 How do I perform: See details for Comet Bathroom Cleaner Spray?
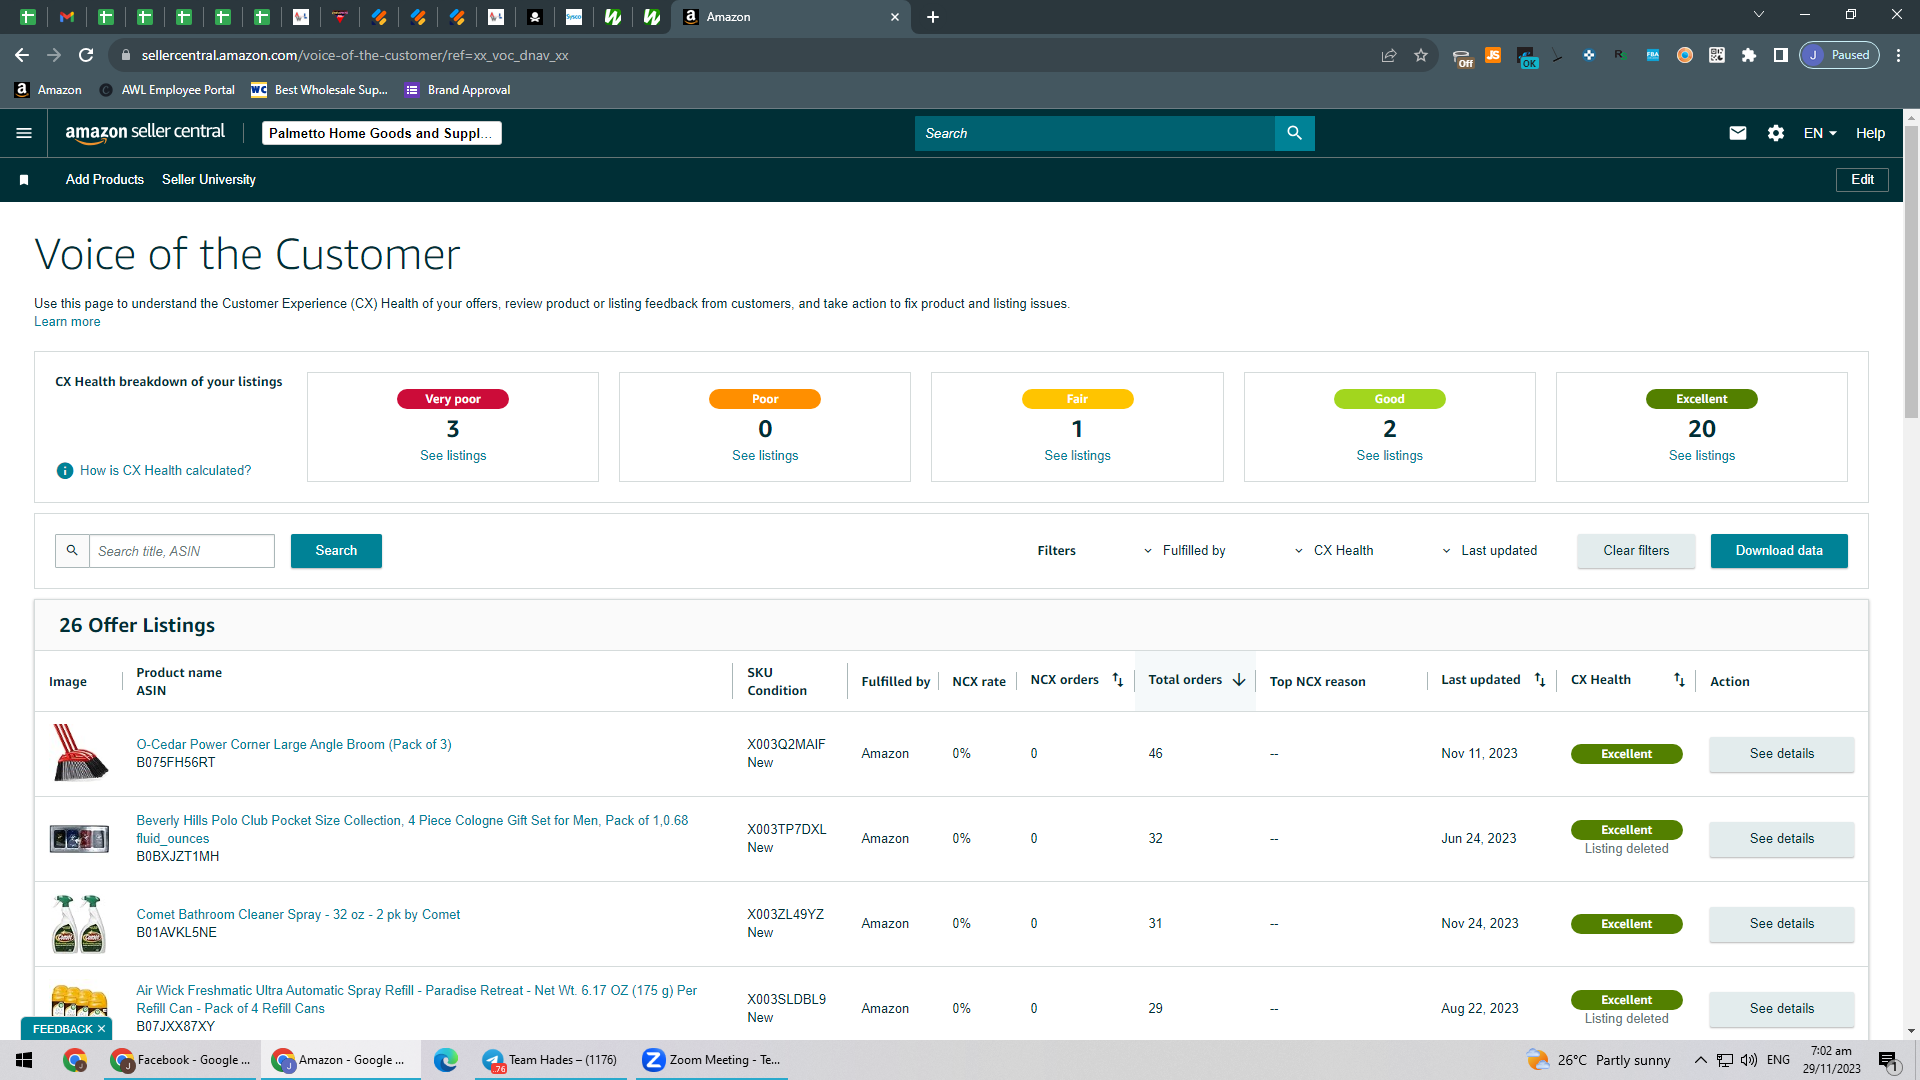pyautogui.click(x=1781, y=924)
